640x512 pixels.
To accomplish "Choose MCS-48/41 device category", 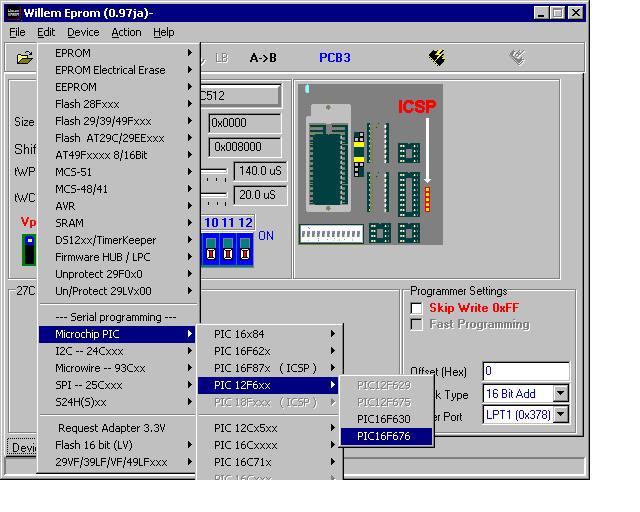I will tap(117, 189).
